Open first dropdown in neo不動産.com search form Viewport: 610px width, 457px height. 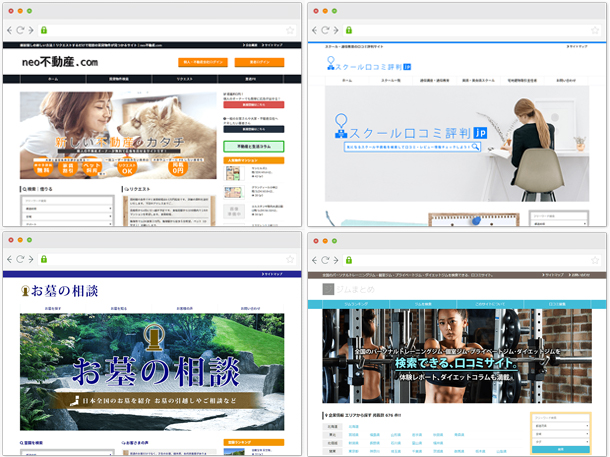[x=67, y=209]
